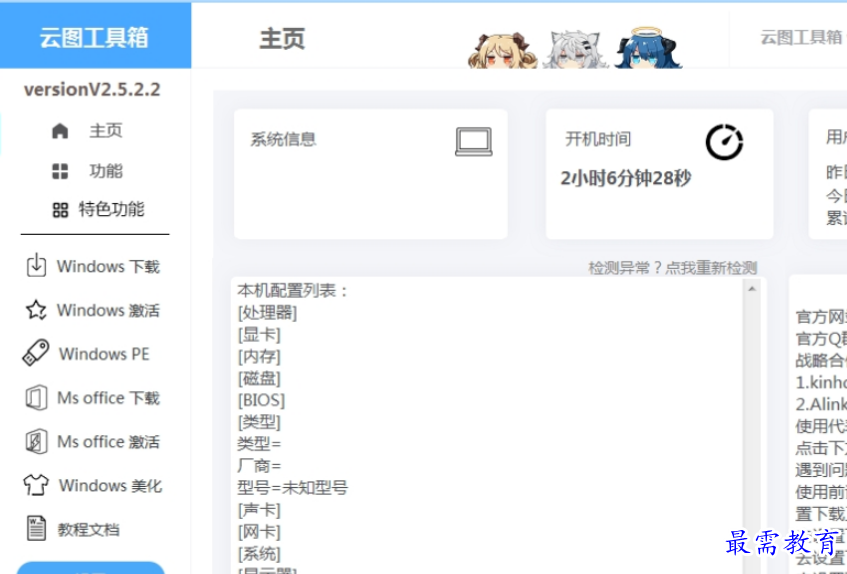This screenshot has height=574, width=847.
Task: Click the 系统信息 card title
Action: pos(283,139)
